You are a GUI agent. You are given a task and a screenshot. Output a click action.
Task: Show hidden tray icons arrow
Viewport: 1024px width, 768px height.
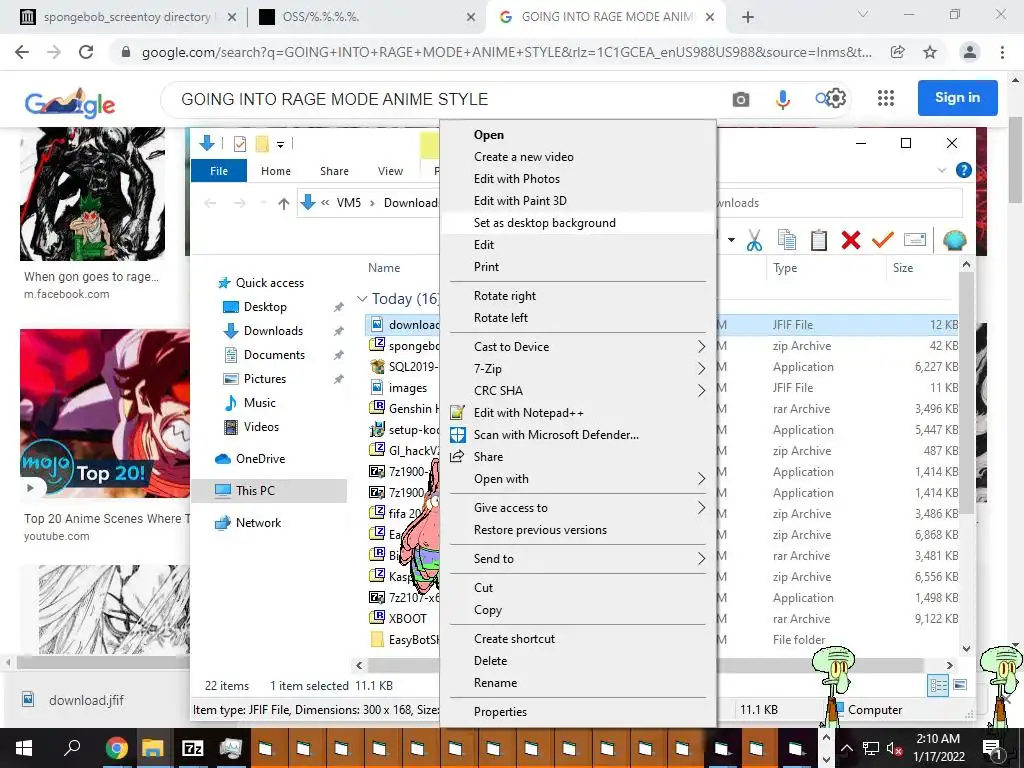point(846,748)
